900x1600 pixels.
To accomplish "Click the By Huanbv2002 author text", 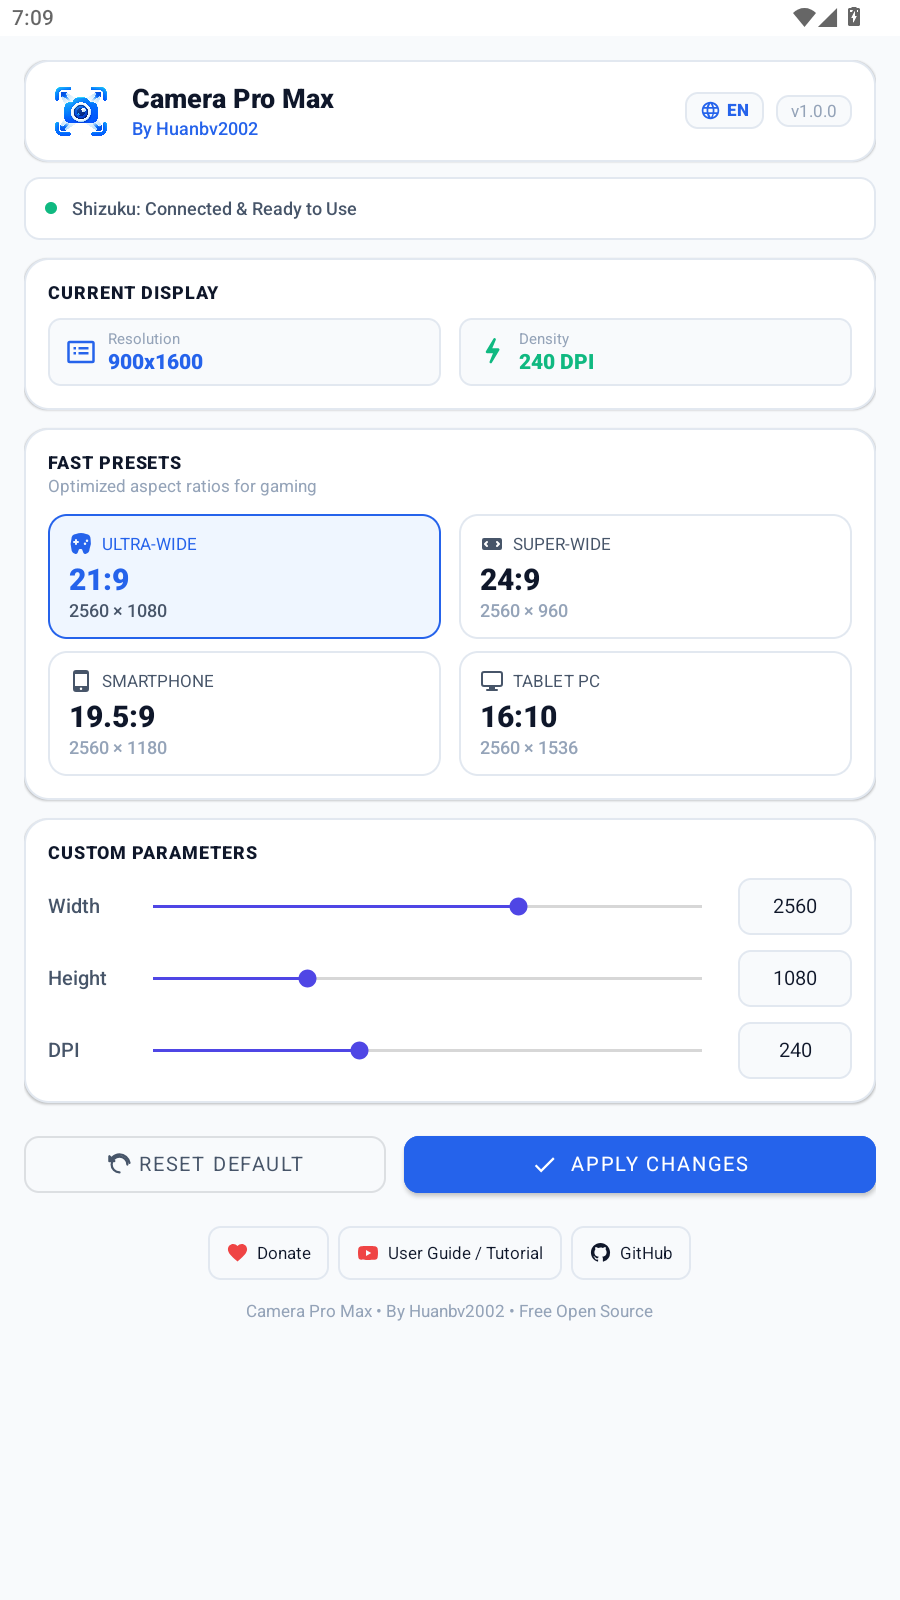I will pos(195,129).
